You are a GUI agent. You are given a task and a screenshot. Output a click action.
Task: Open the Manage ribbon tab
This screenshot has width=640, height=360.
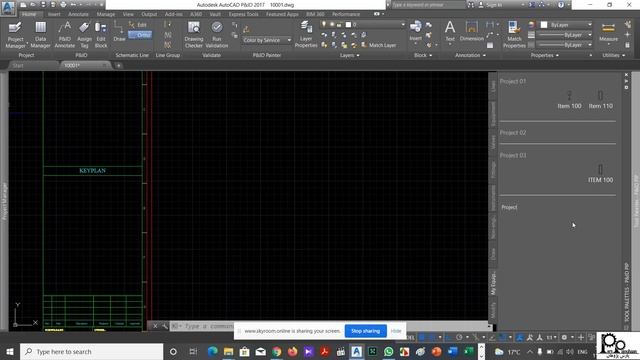point(106,14)
